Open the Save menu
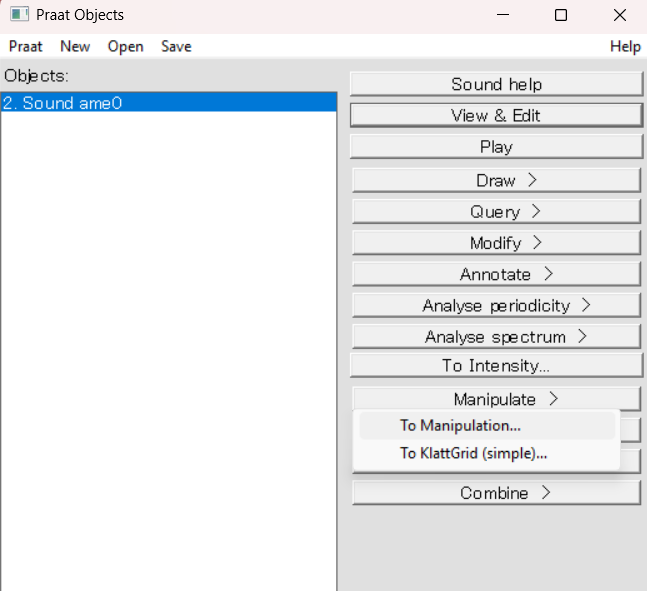 176,46
